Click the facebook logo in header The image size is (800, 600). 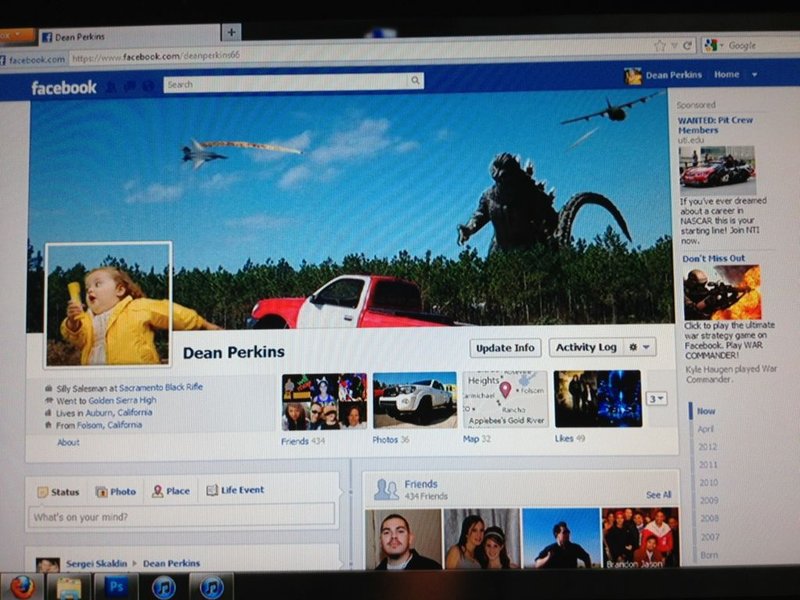click(x=64, y=88)
